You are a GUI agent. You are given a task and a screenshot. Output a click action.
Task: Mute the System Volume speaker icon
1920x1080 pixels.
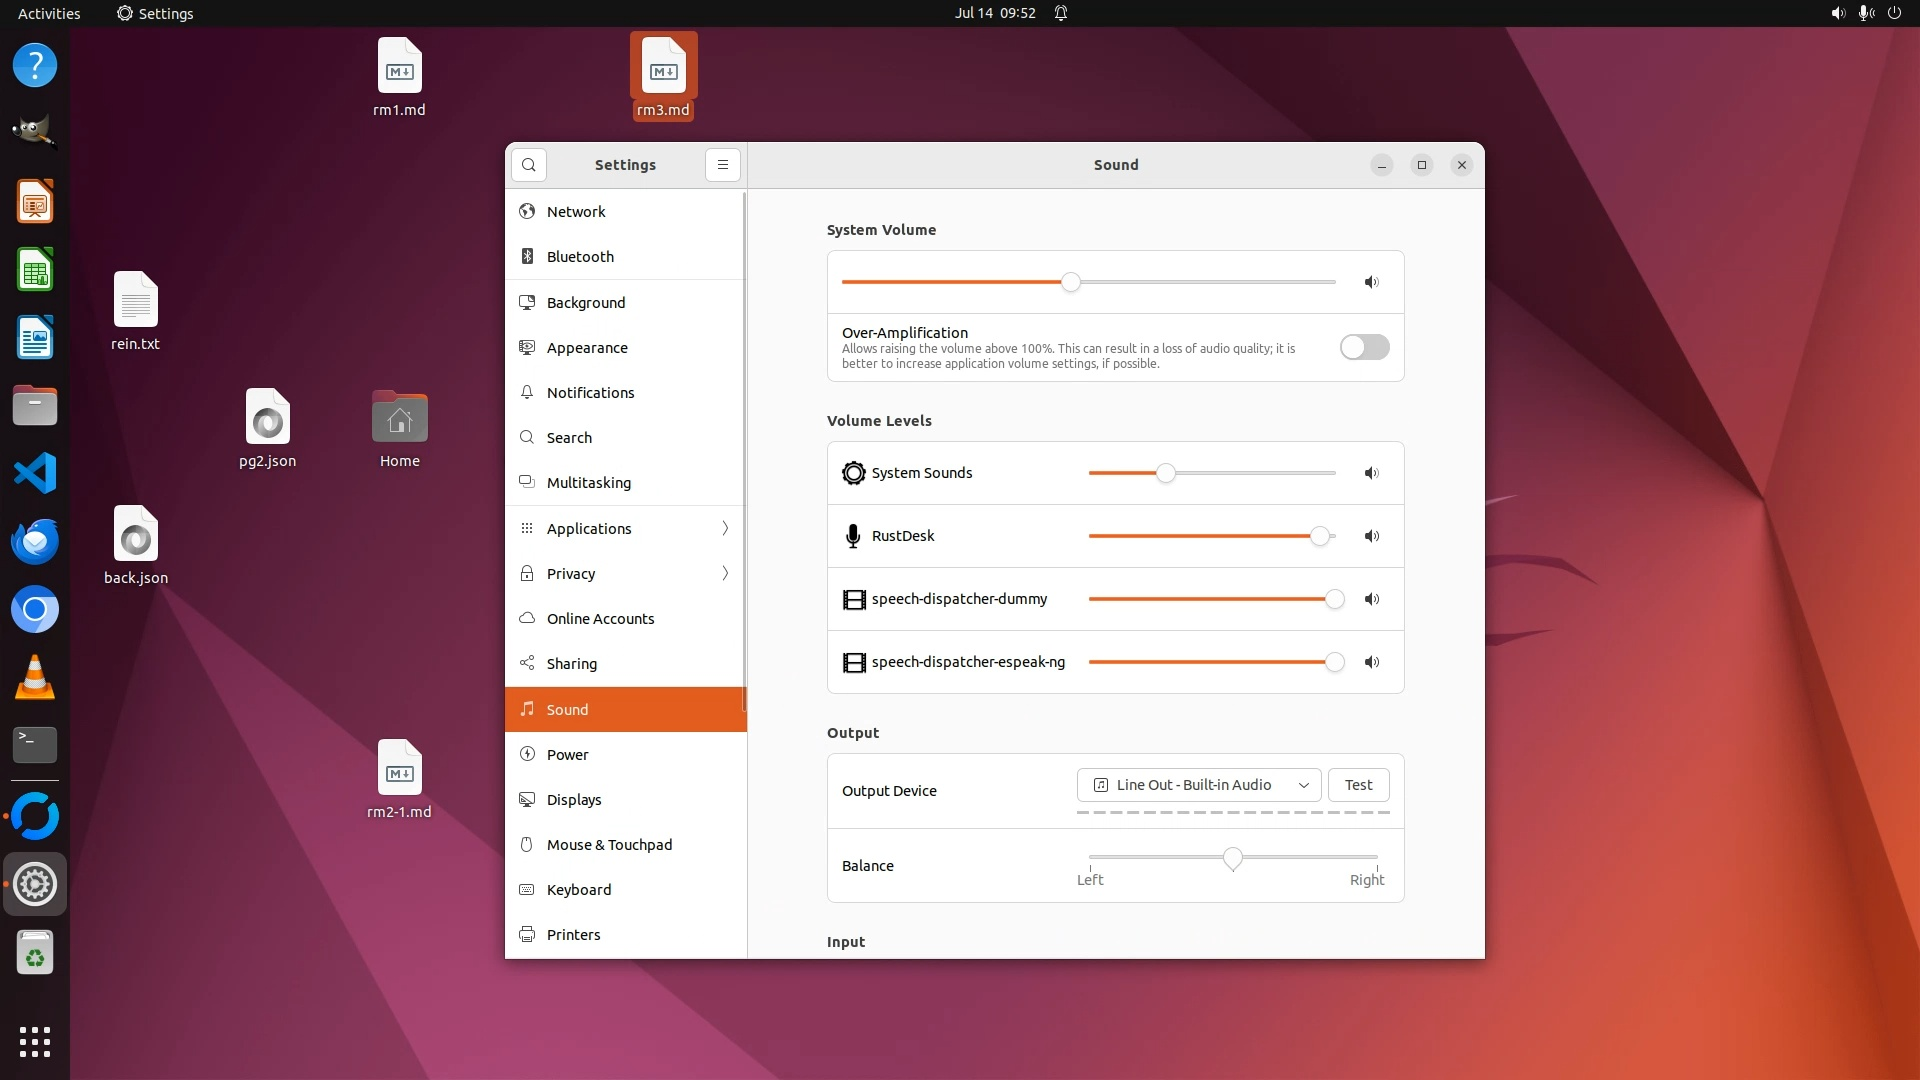point(1371,282)
